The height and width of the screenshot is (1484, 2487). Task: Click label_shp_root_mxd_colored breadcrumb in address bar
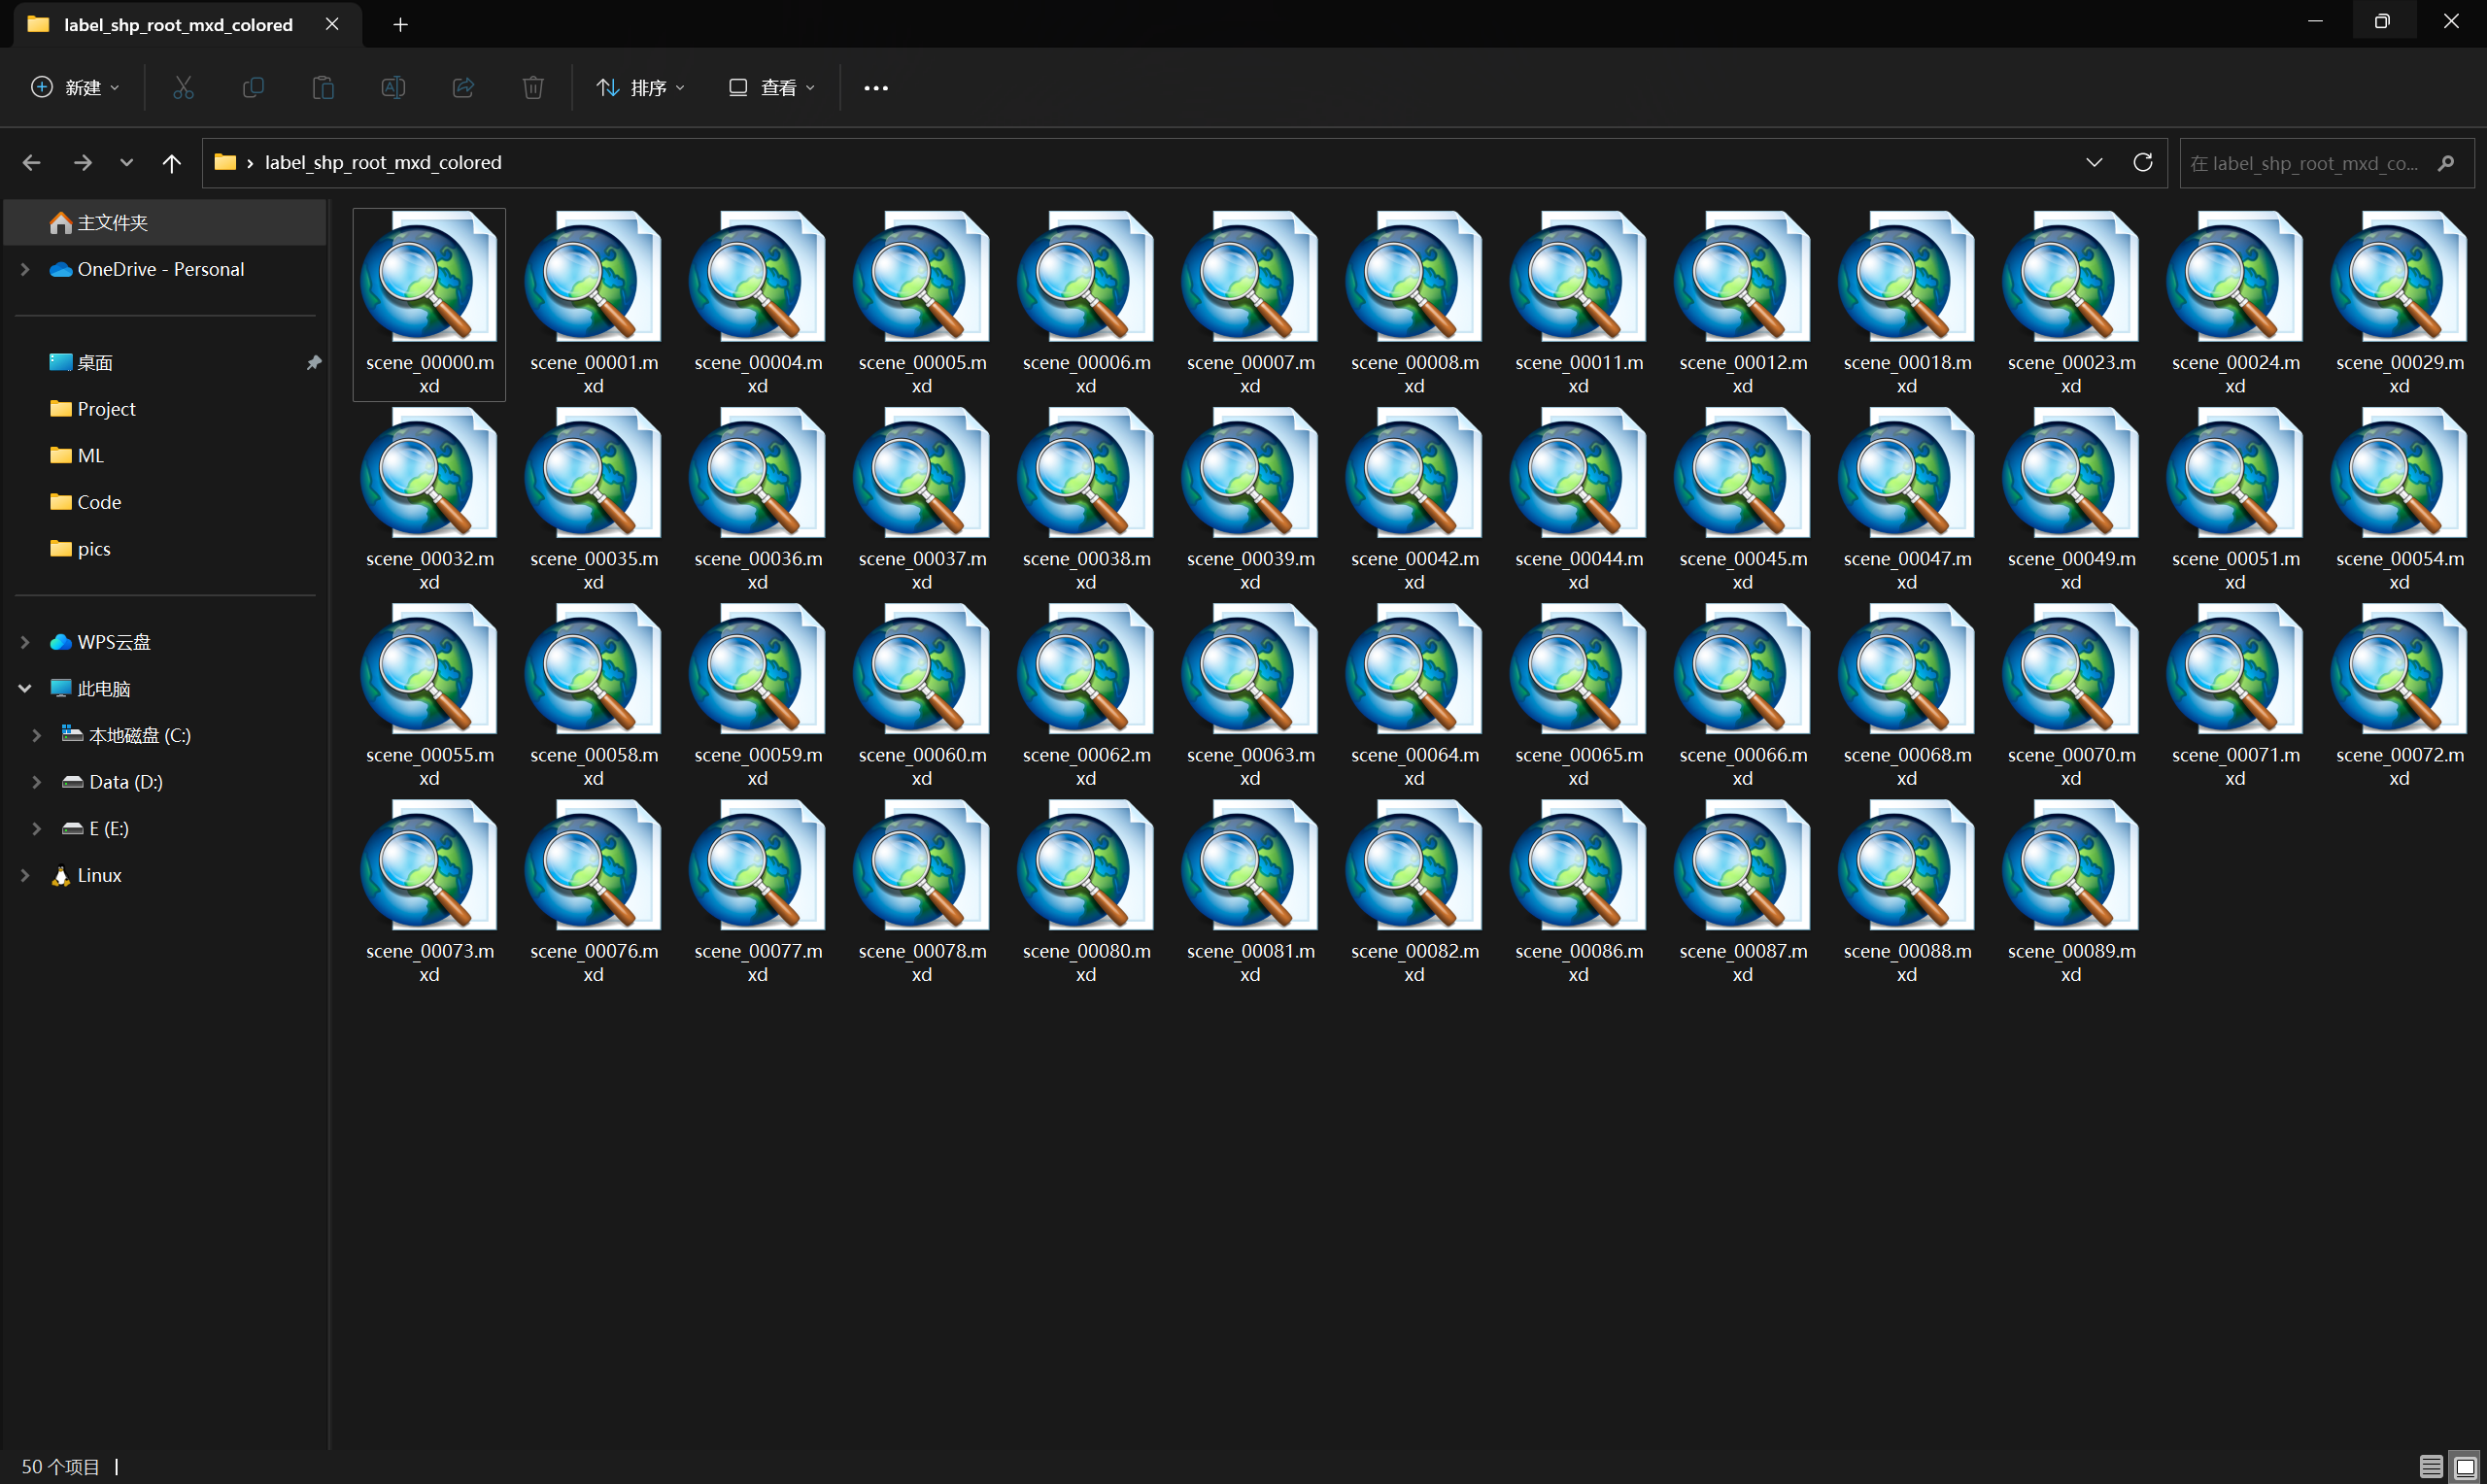pyautogui.click(x=383, y=162)
